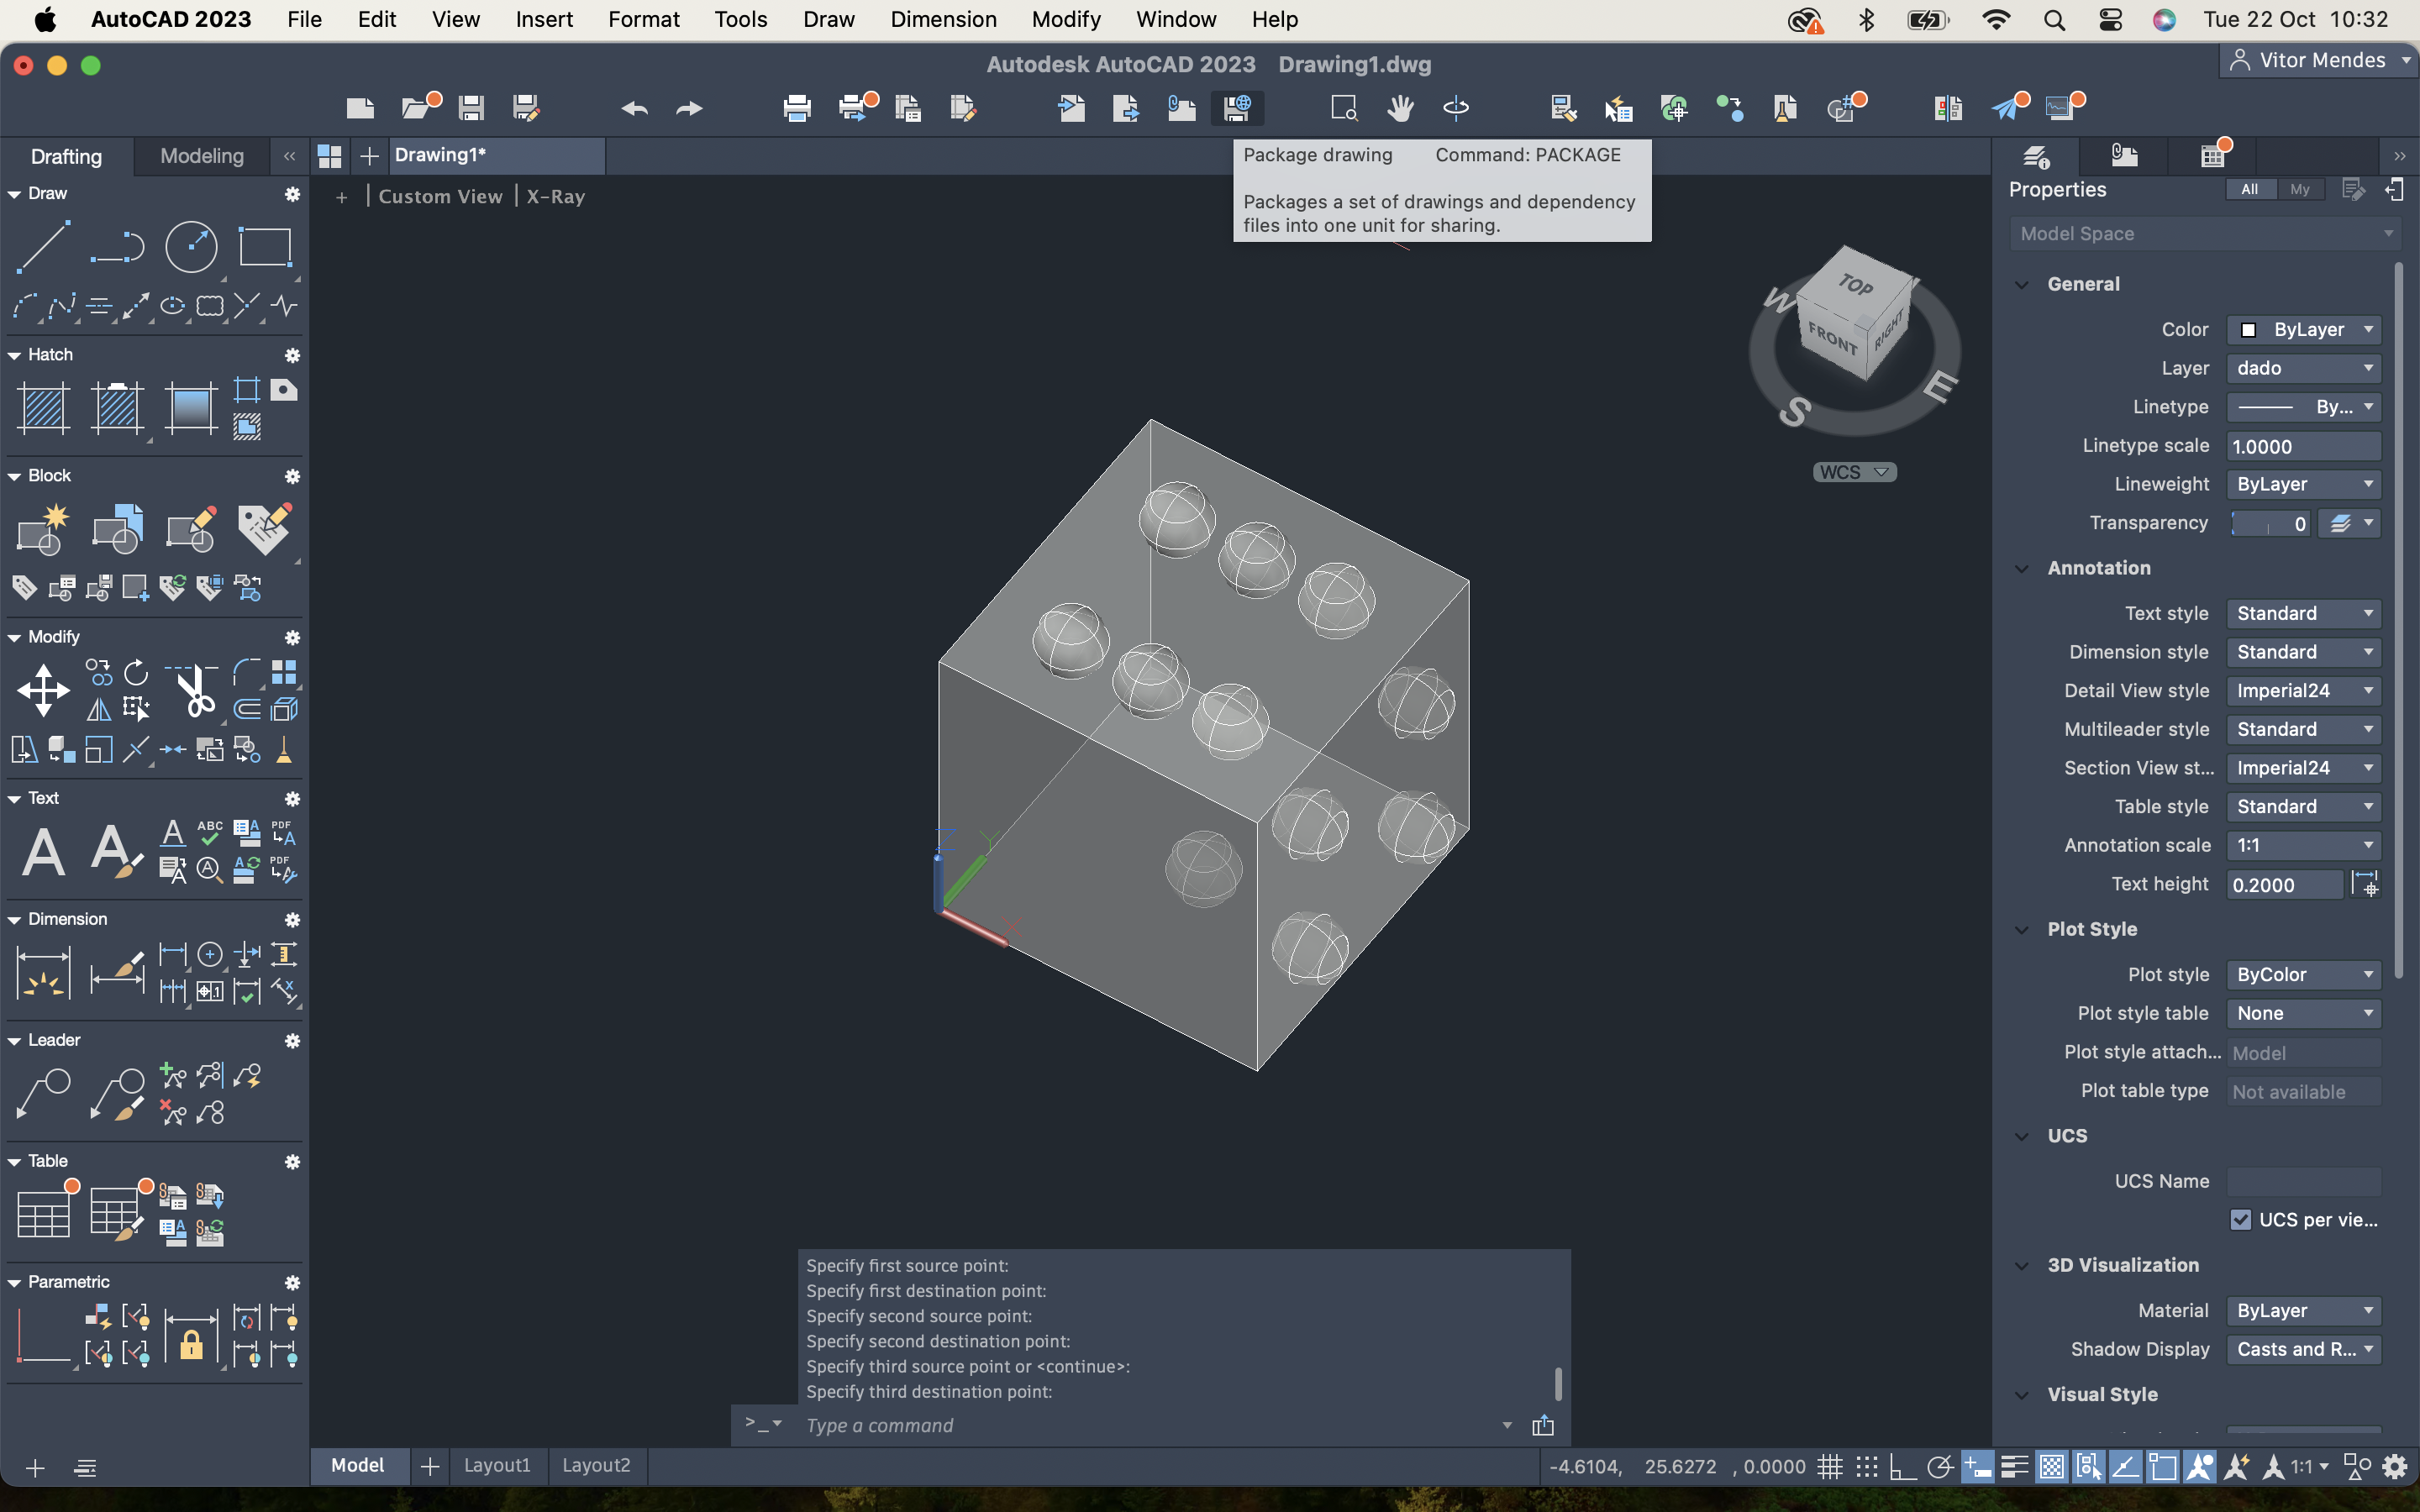The height and width of the screenshot is (1512, 2420).
Task: Toggle grid display in status bar
Action: pyautogui.click(x=1830, y=1467)
